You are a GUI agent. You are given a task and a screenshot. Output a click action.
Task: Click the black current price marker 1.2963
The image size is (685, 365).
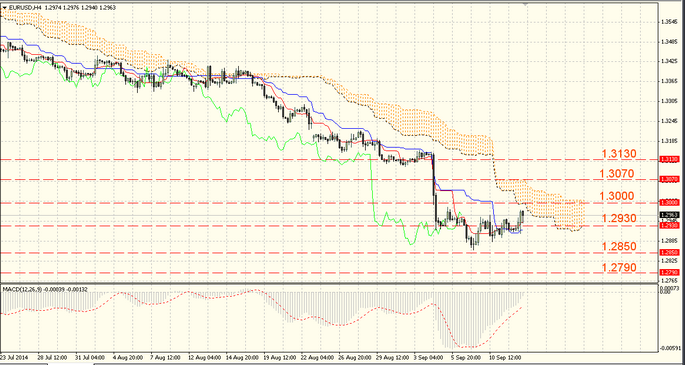click(669, 215)
